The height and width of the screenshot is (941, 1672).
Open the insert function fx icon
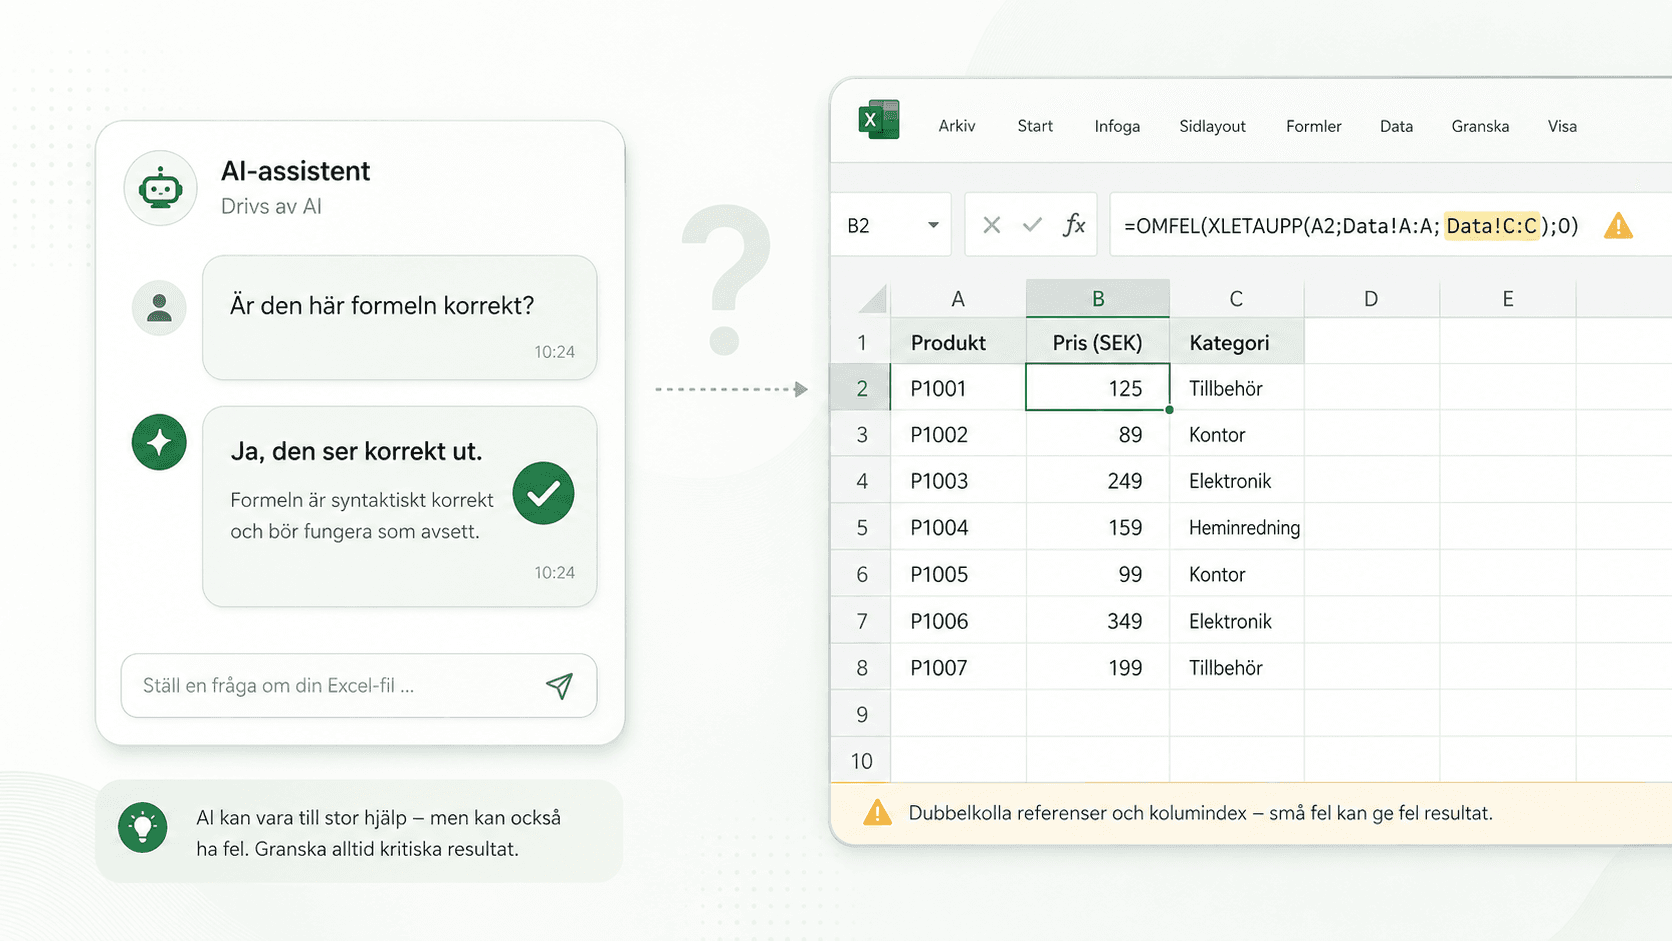pyautogui.click(x=1074, y=225)
